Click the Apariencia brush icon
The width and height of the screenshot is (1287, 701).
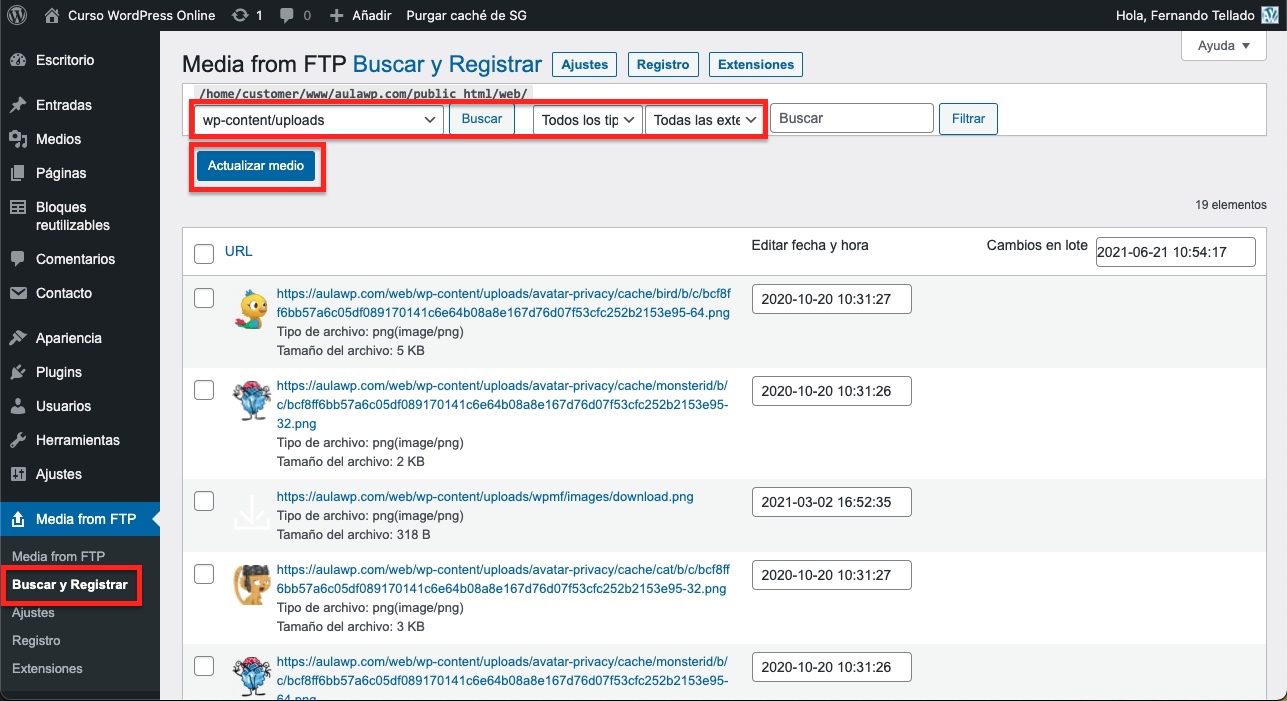17,338
